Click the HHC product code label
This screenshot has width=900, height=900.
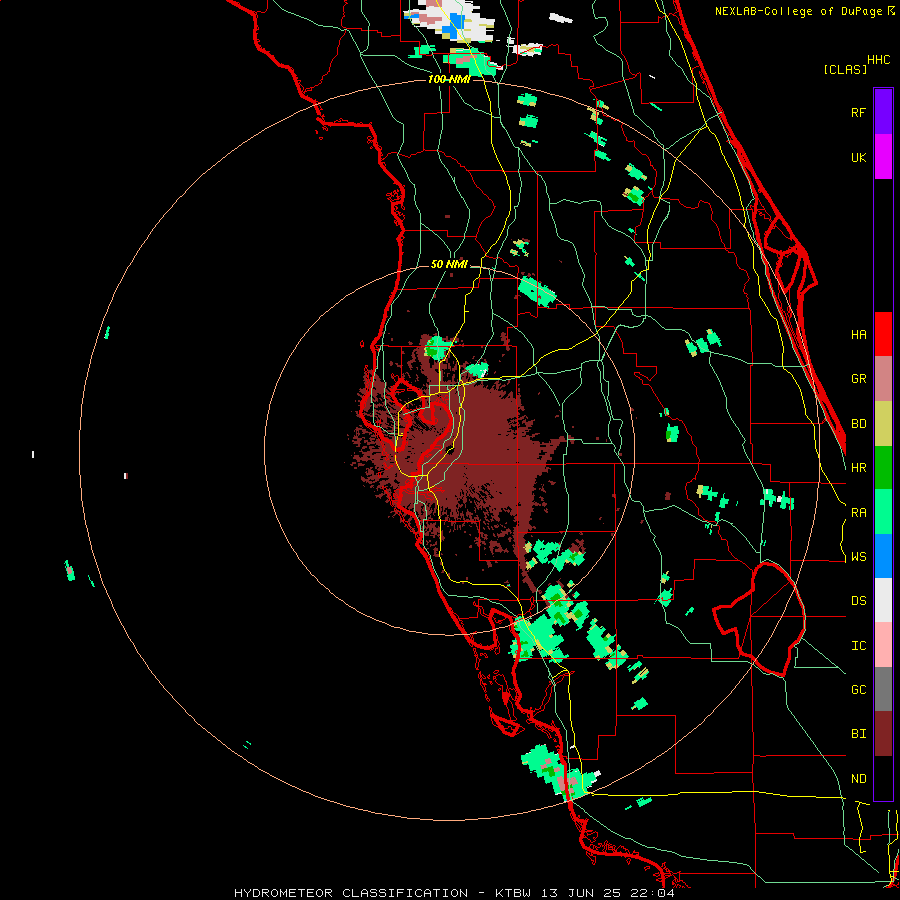coord(878,60)
